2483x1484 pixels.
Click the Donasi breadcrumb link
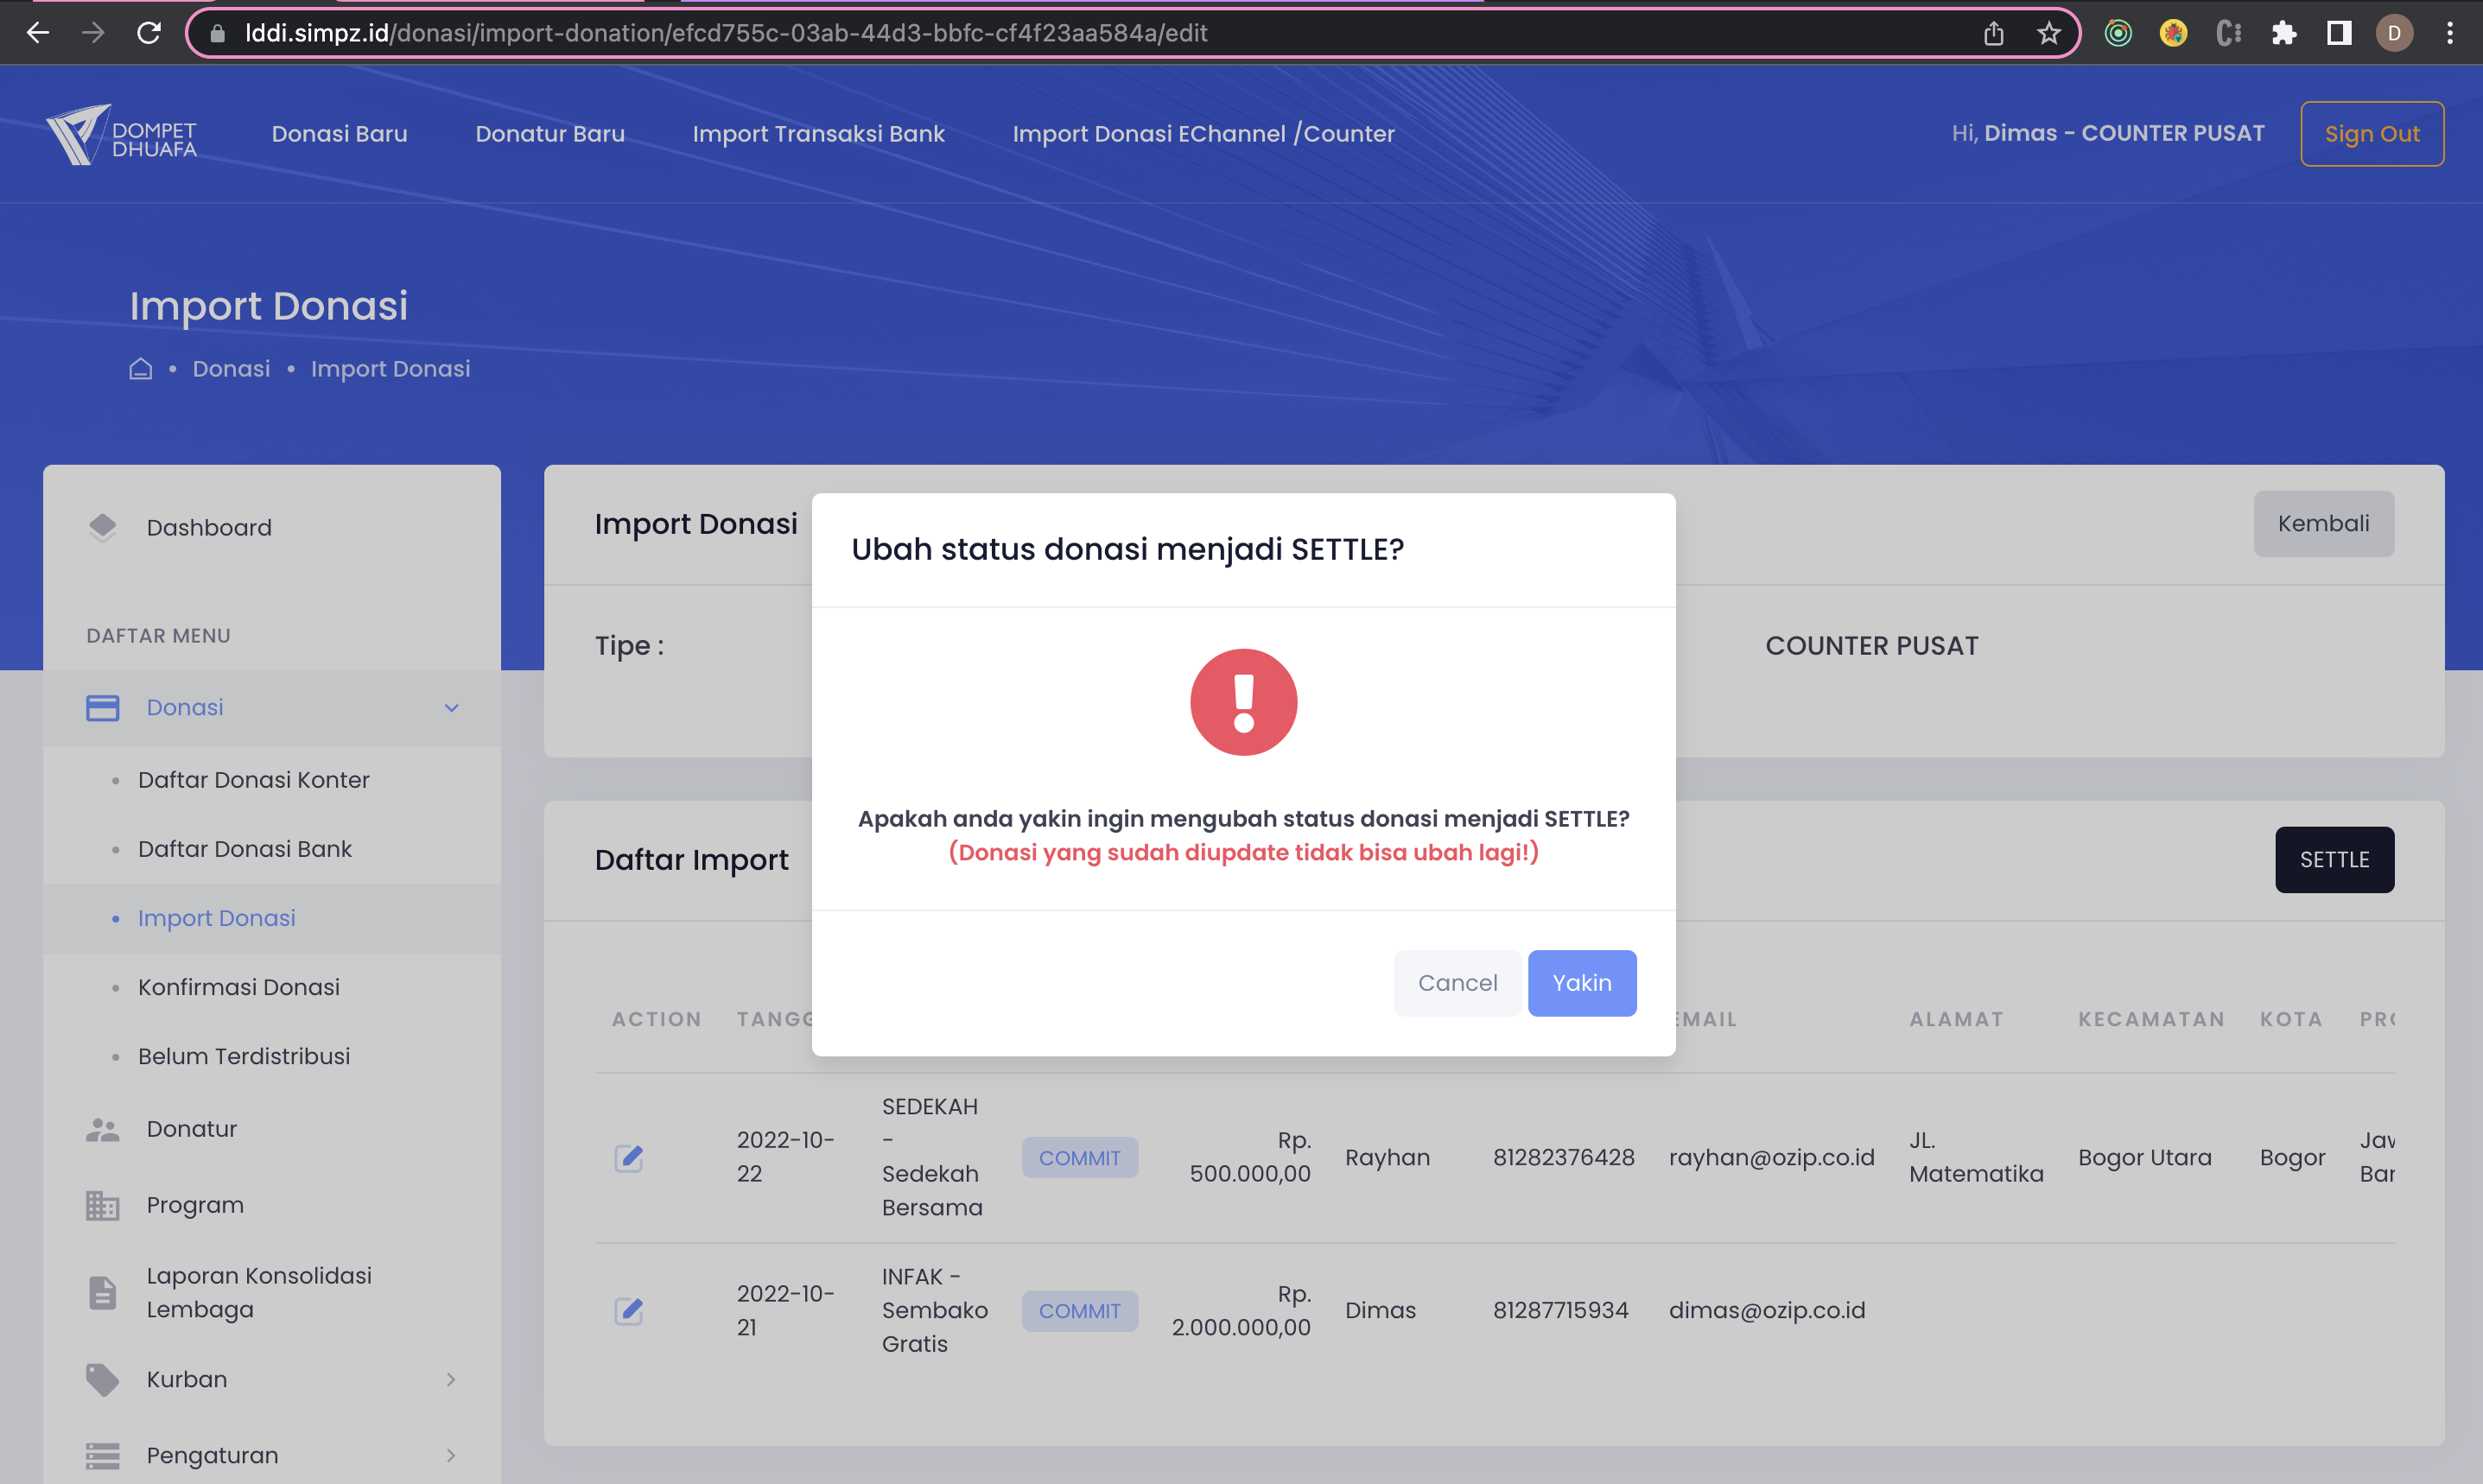click(x=231, y=369)
